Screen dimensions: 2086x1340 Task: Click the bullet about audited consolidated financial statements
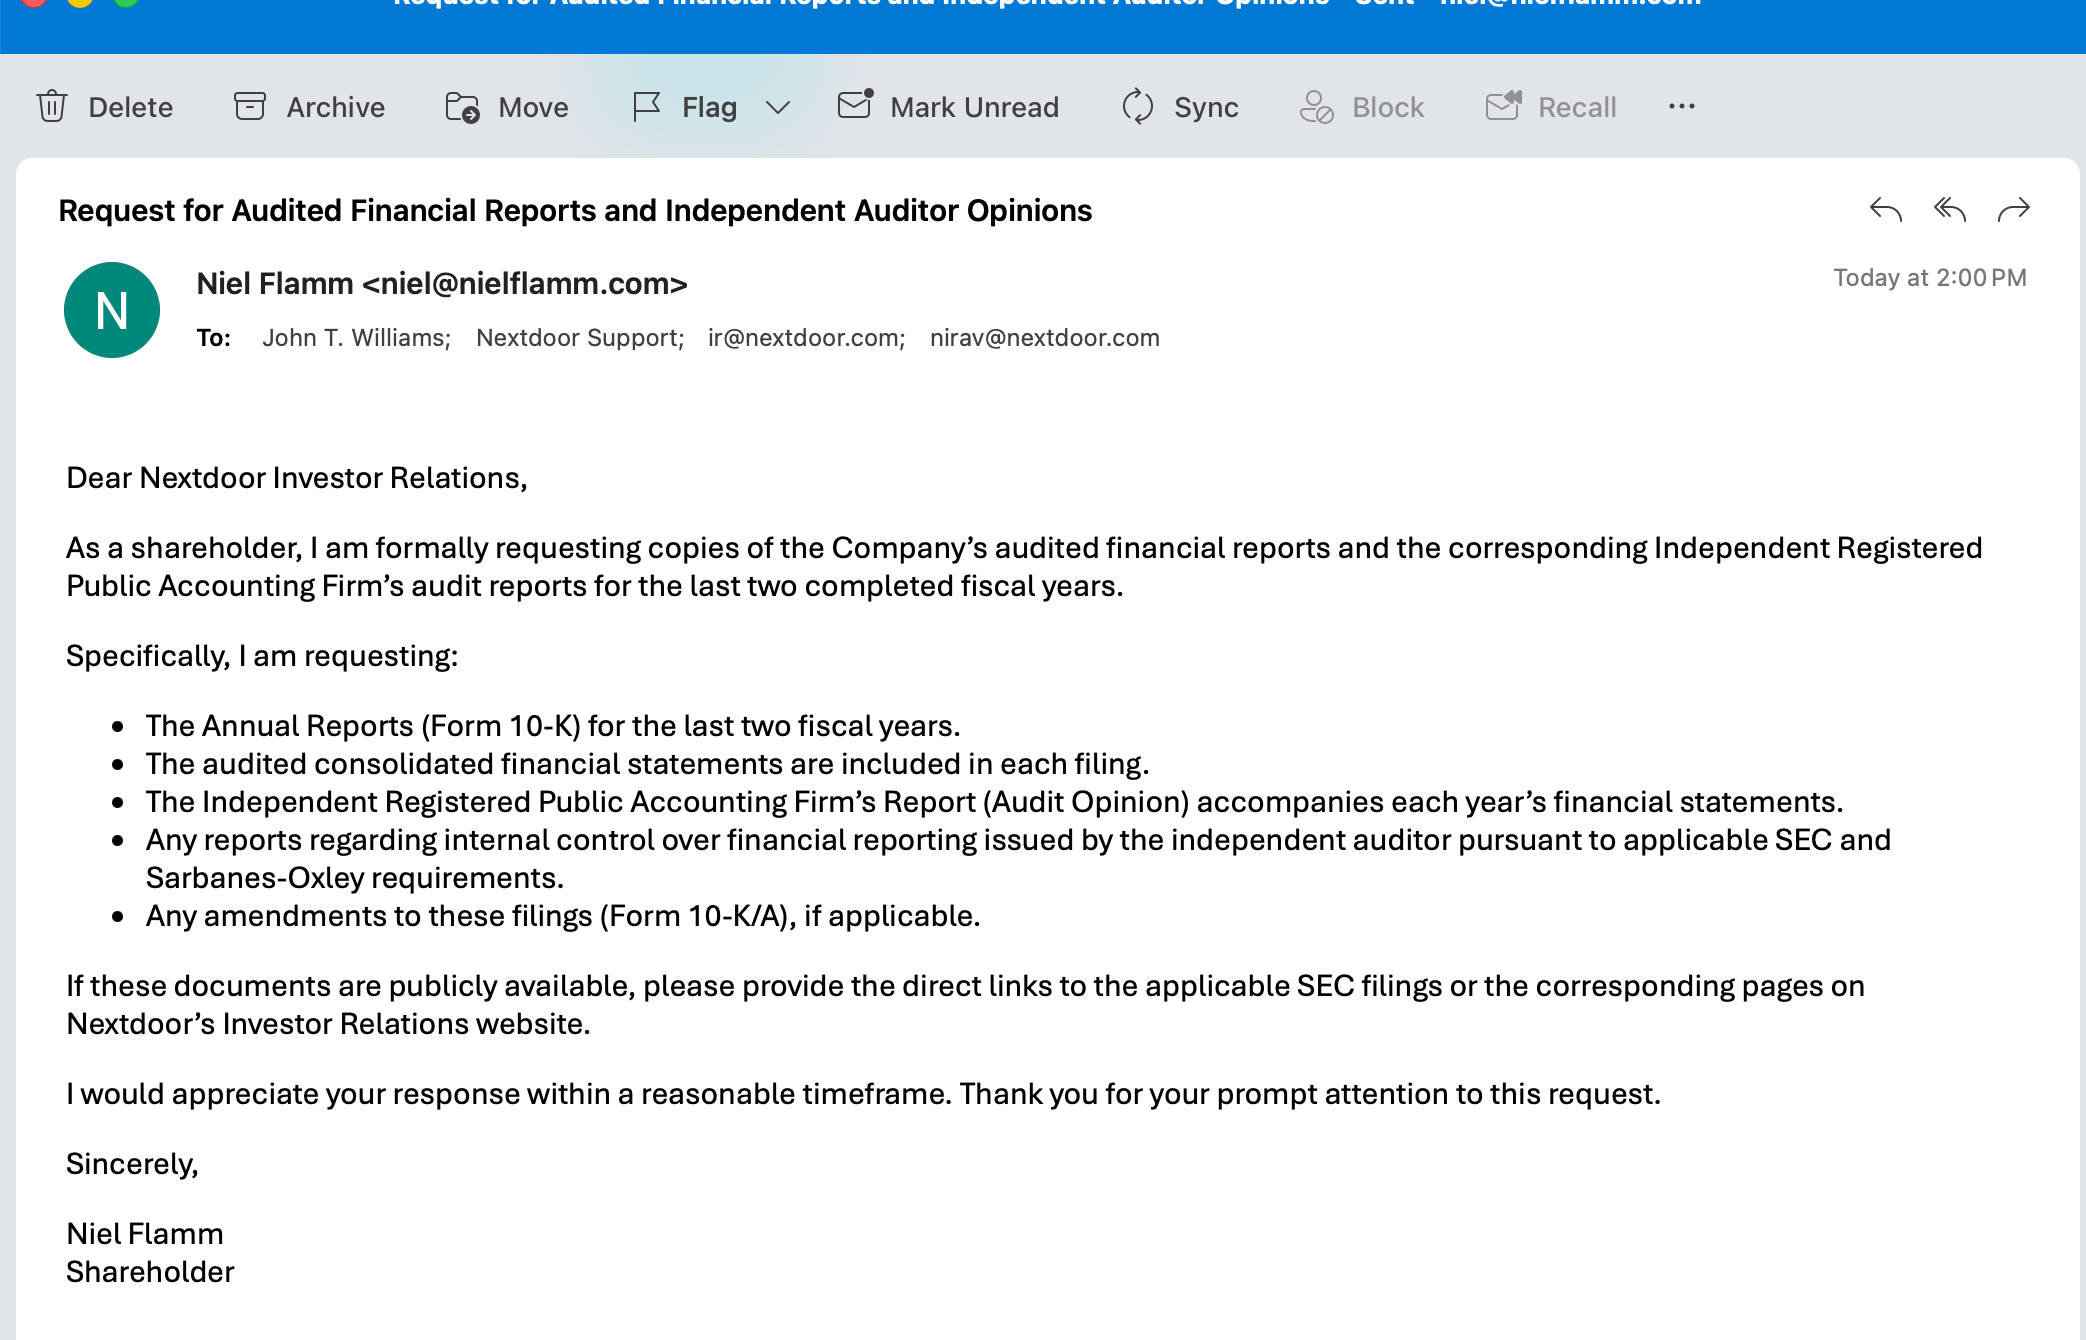(x=648, y=764)
